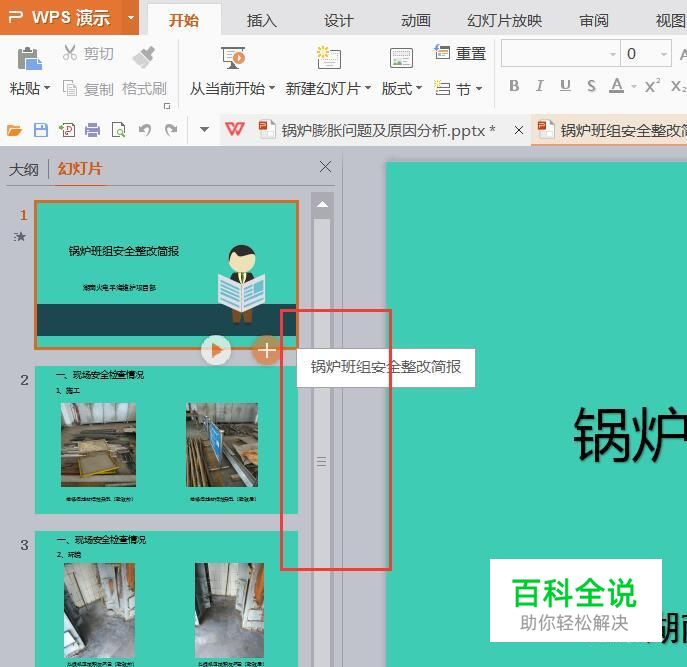Toggle Italic formatting button

pyautogui.click(x=540, y=86)
